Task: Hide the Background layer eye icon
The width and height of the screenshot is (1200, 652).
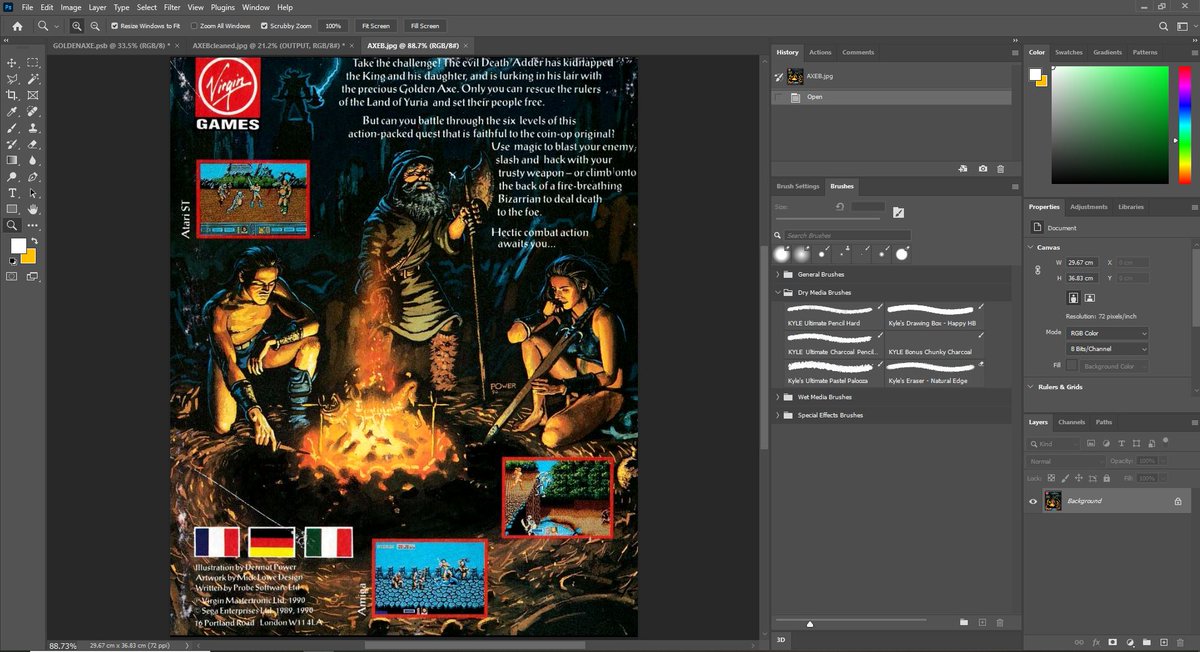Action: pos(1034,501)
